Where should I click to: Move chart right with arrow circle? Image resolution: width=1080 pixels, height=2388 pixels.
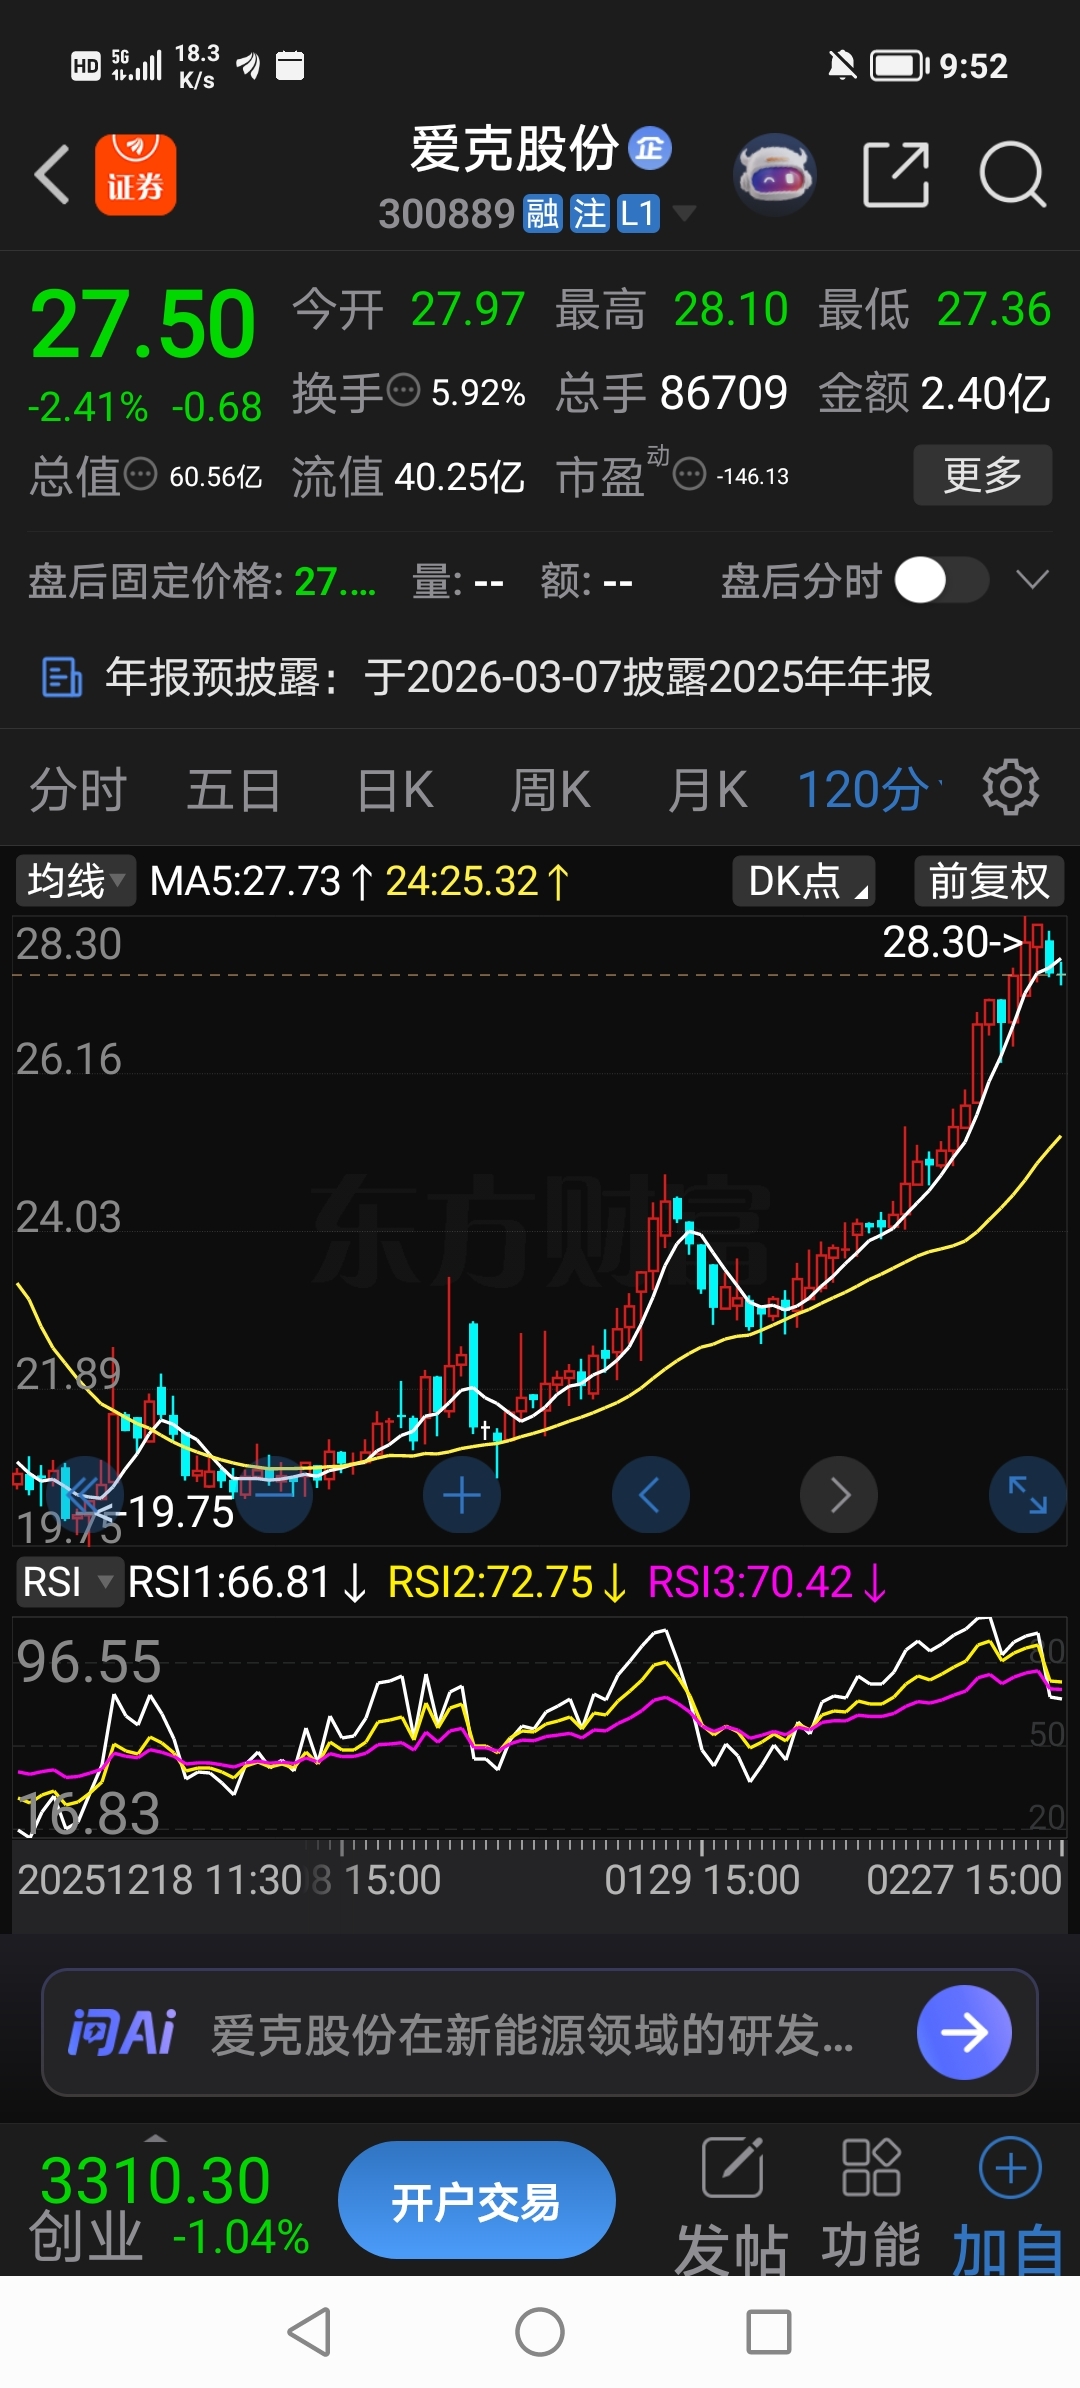click(839, 1495)
